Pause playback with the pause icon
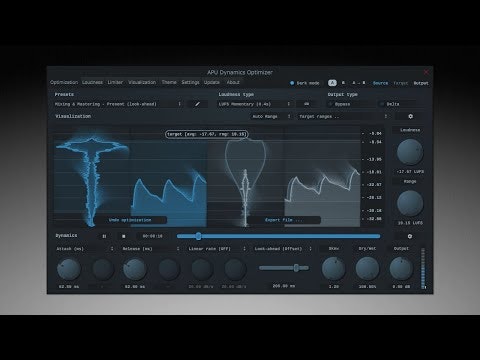Image resolution: width=480 pixels, height=360 pixels. click(104, 236)
